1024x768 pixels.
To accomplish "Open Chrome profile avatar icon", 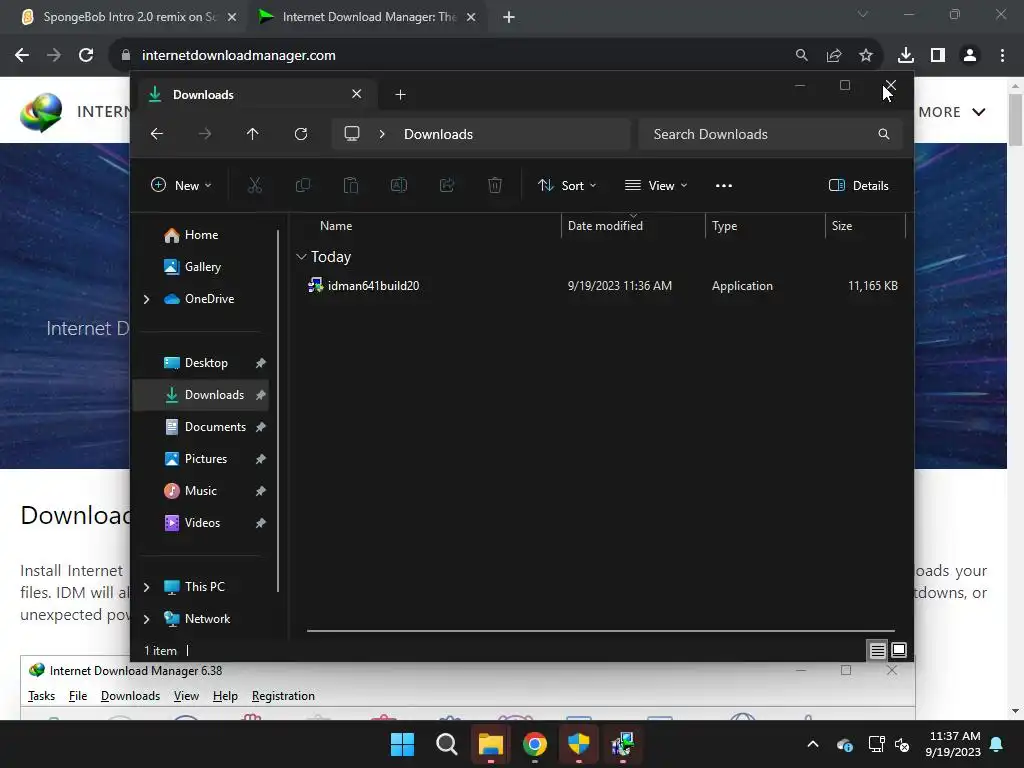I will click(x=970, y=56).
